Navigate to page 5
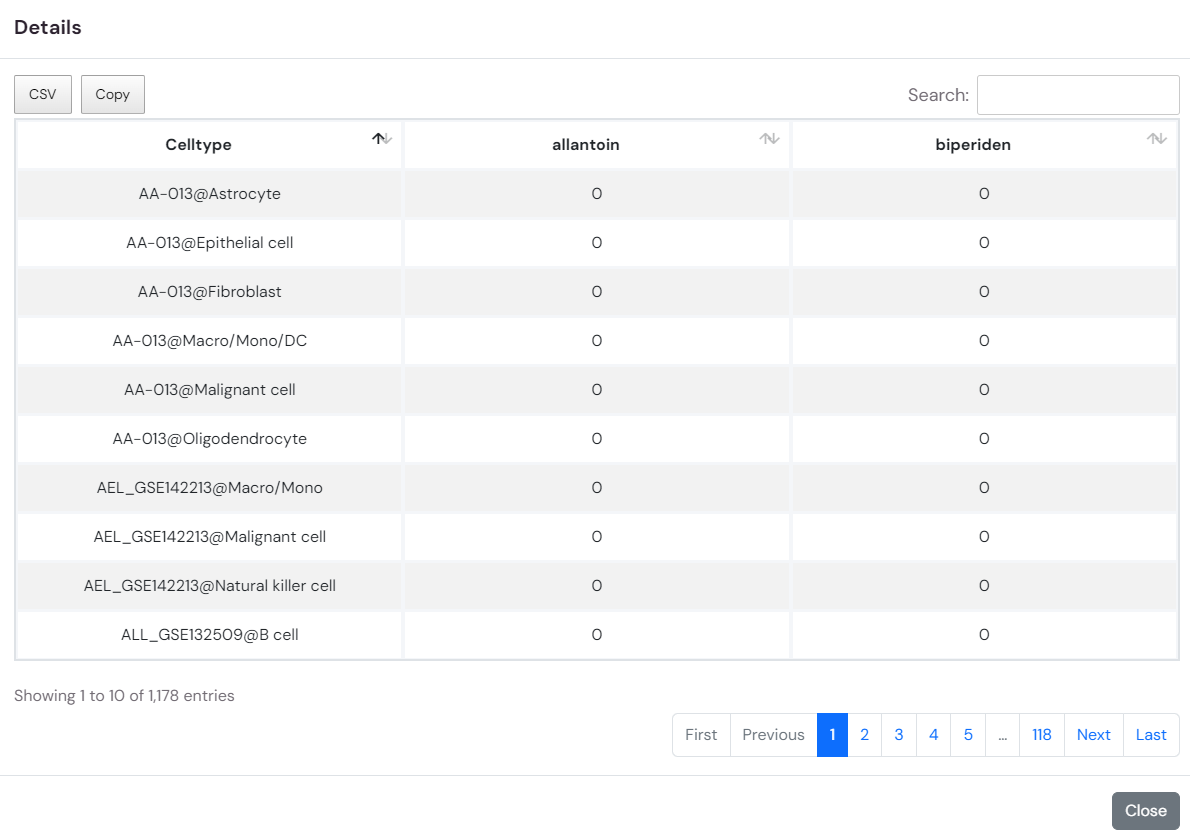 point(968,735)
